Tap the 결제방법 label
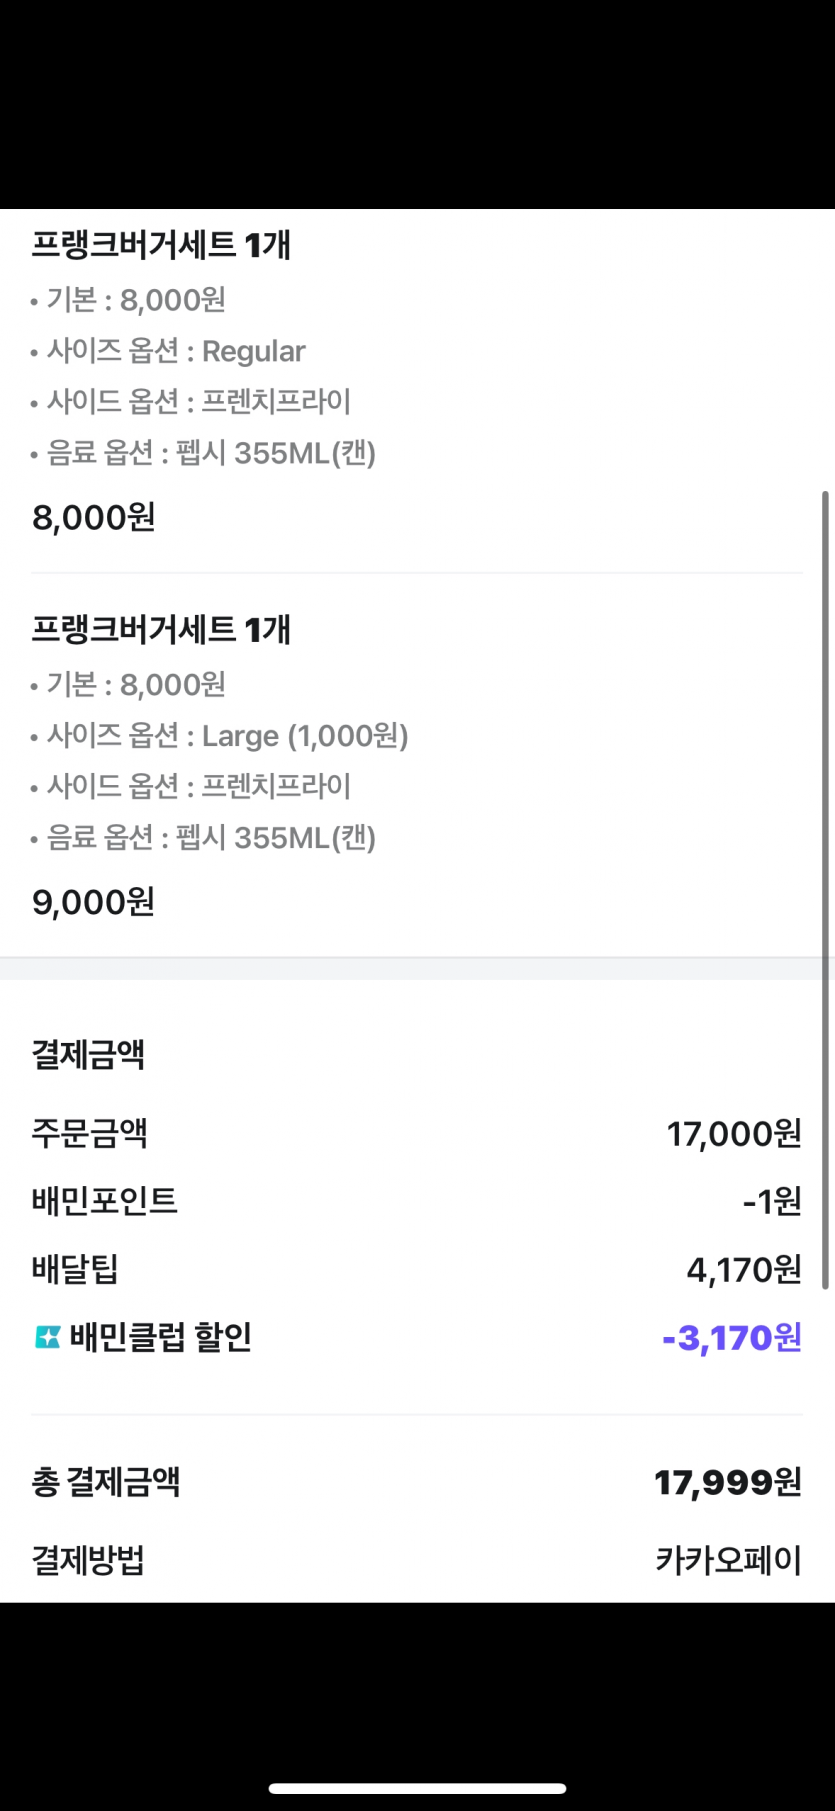 click(88, 1559)
